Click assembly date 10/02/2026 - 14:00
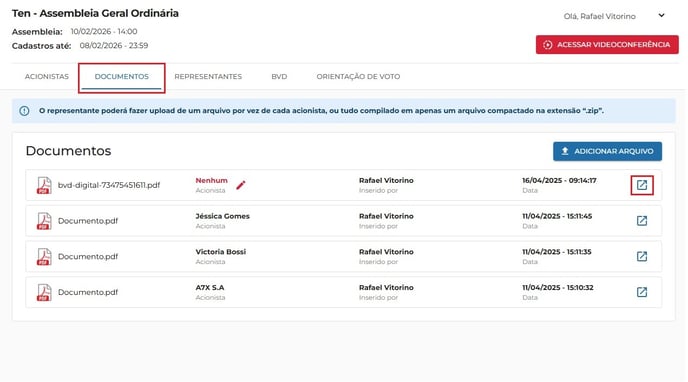This screenshot has height=382, width=688. (x=104, y=32)
